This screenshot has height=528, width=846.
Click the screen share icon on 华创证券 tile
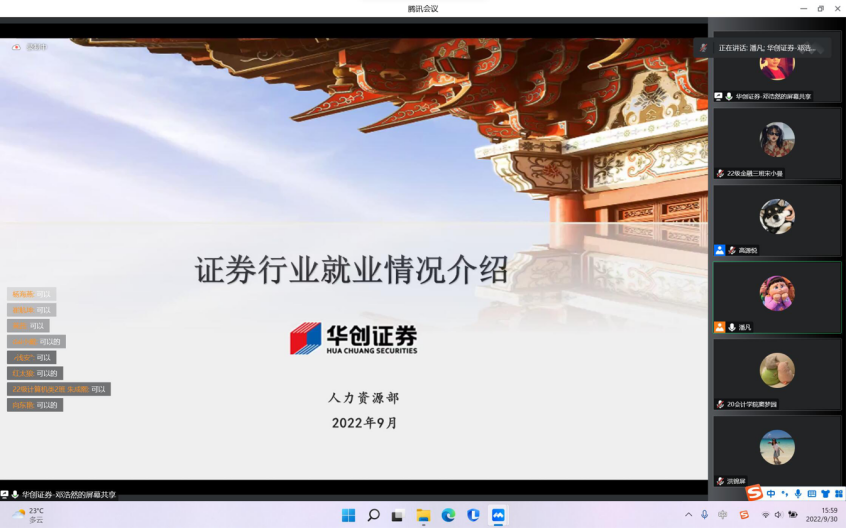718,96
